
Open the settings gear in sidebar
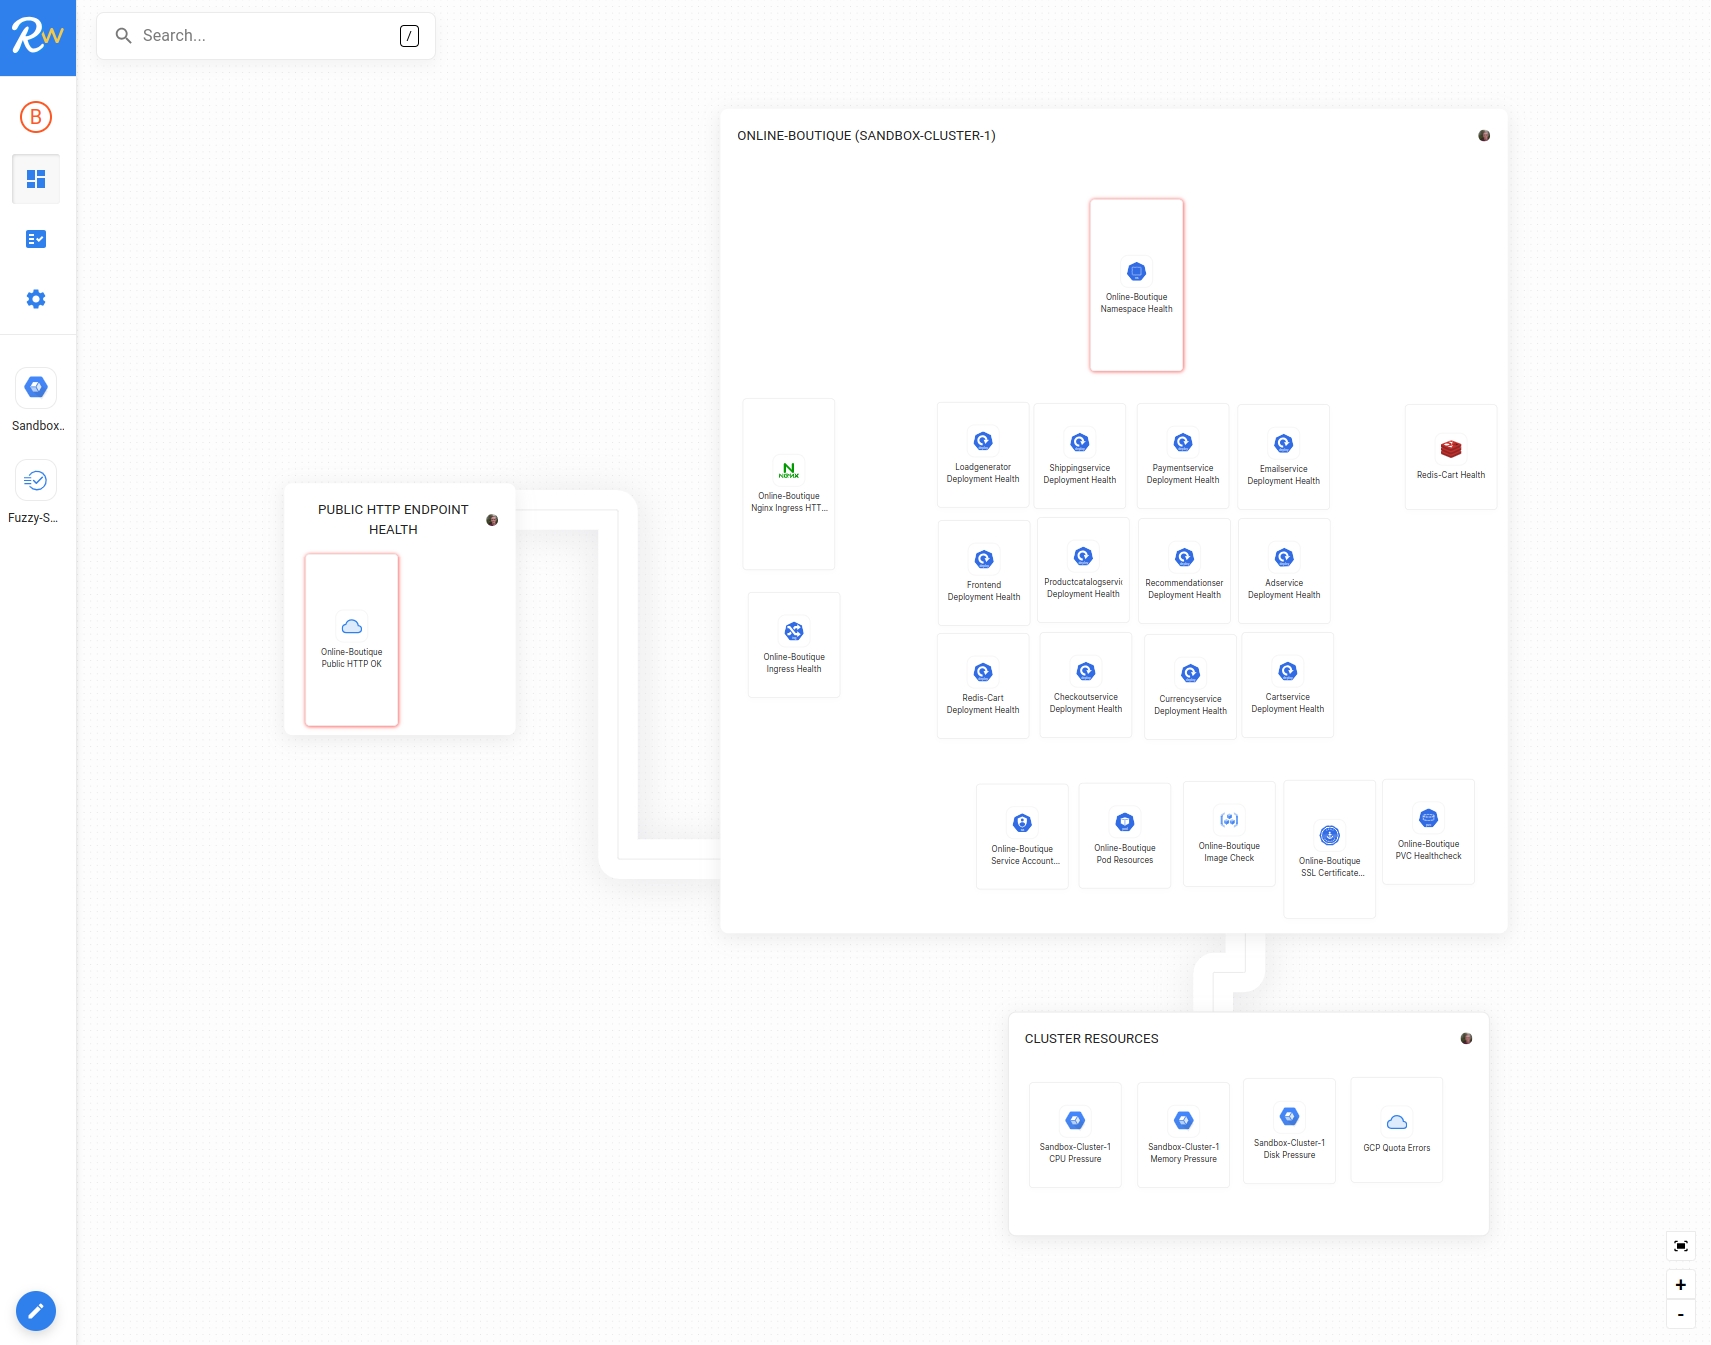36,299
